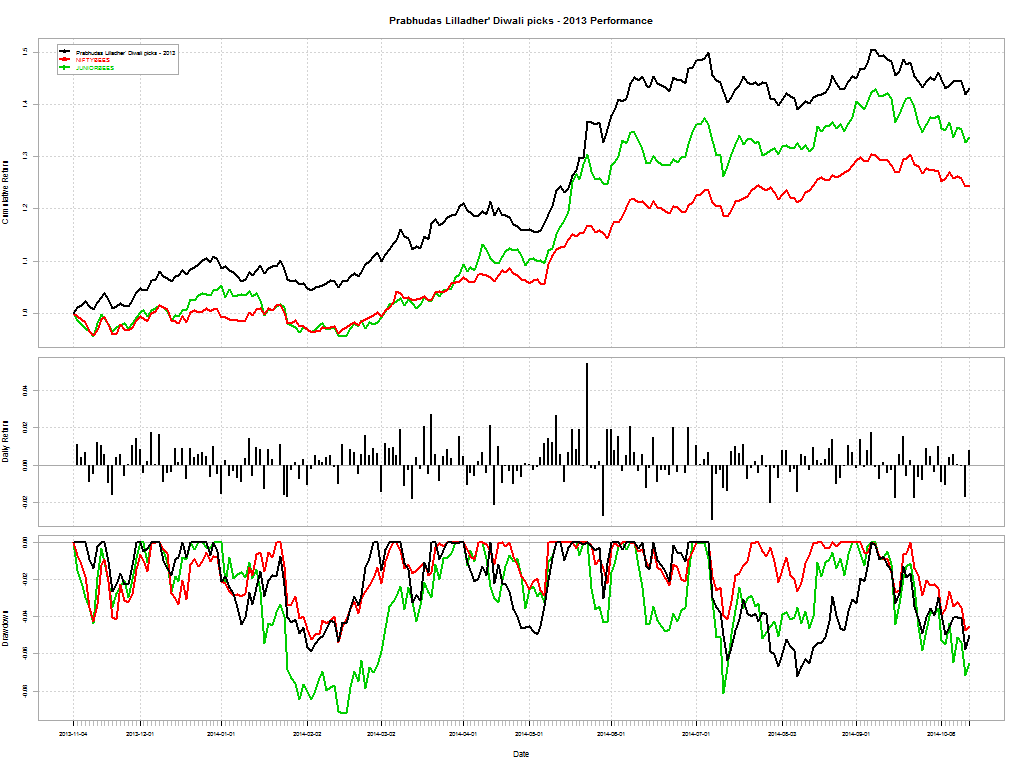
Task: Click the green JUNIORBEES legend label
Action: (x=95, y=68)
